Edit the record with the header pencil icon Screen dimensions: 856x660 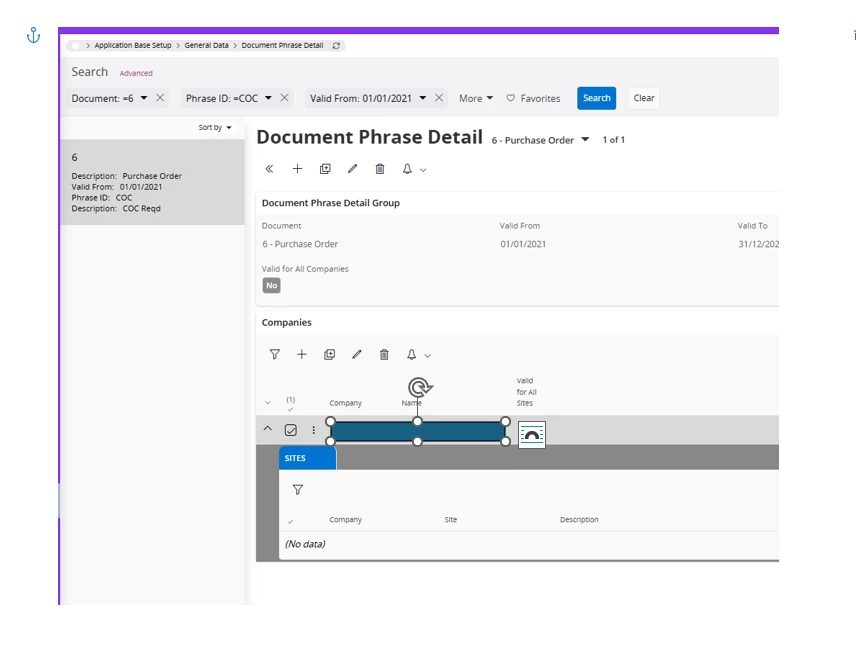pos(352,169)
